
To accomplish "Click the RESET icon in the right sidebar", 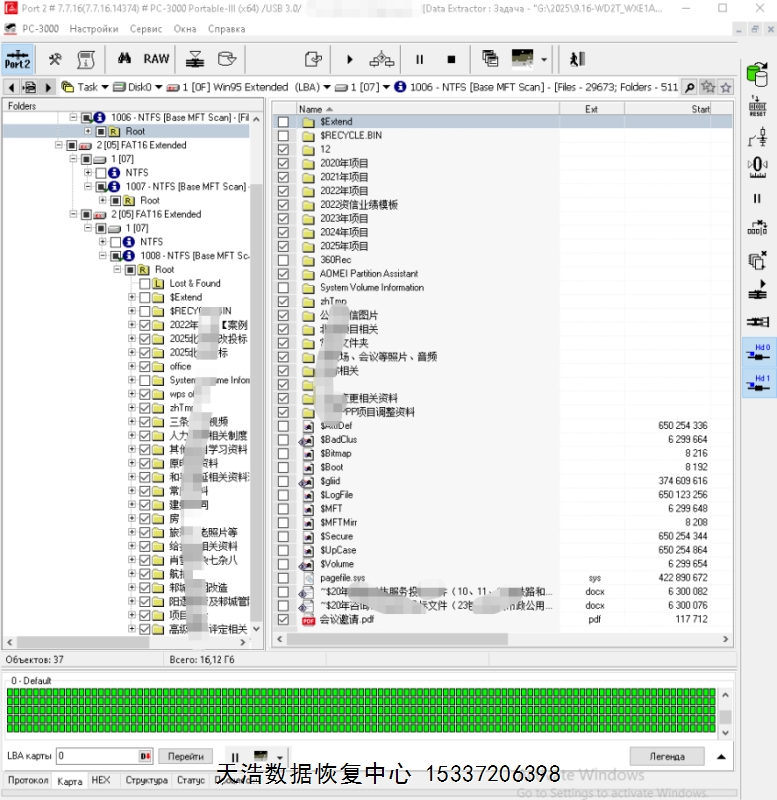I will tap(757, 106).
